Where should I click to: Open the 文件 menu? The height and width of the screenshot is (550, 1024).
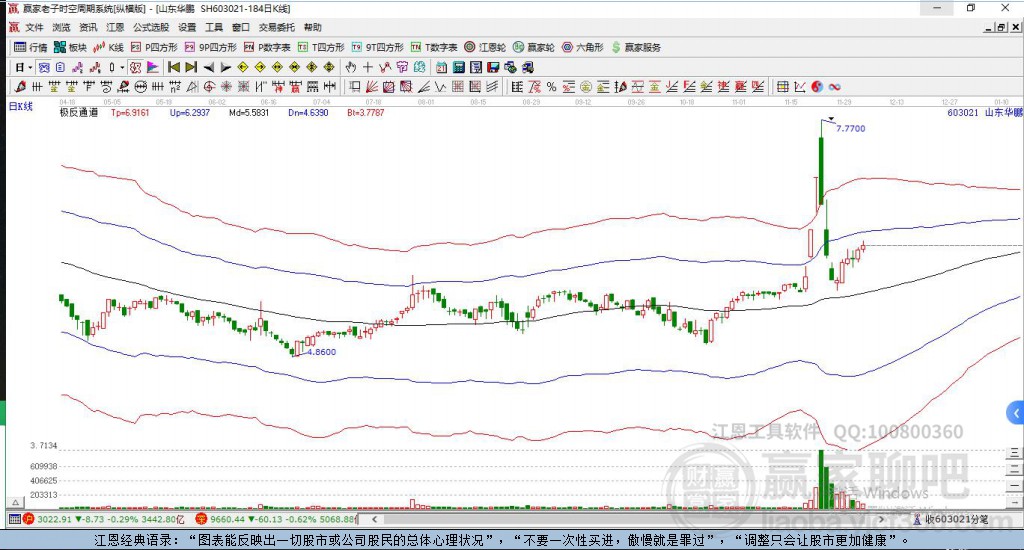[34, 27]
